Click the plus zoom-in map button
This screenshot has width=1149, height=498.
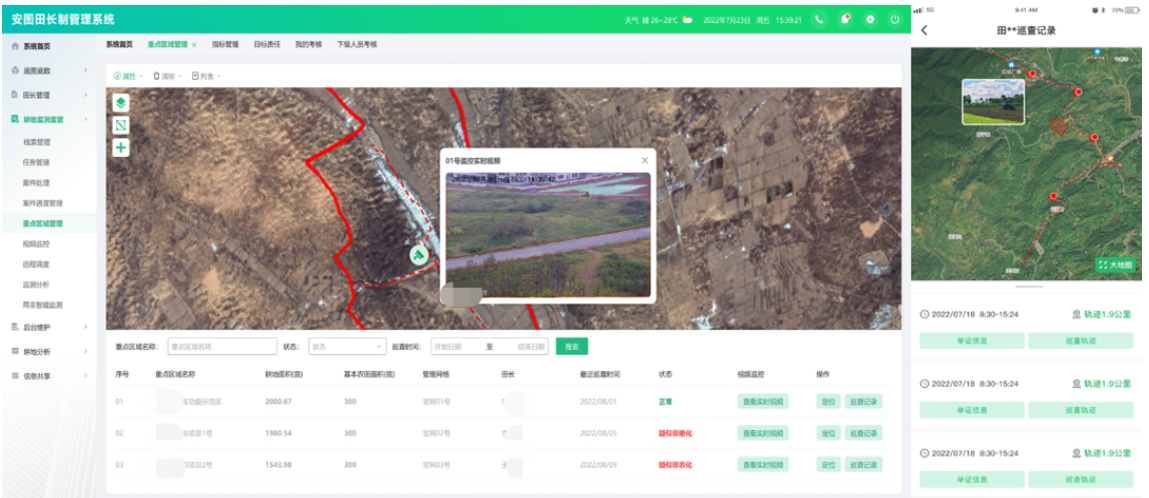(x=121, y=148)
